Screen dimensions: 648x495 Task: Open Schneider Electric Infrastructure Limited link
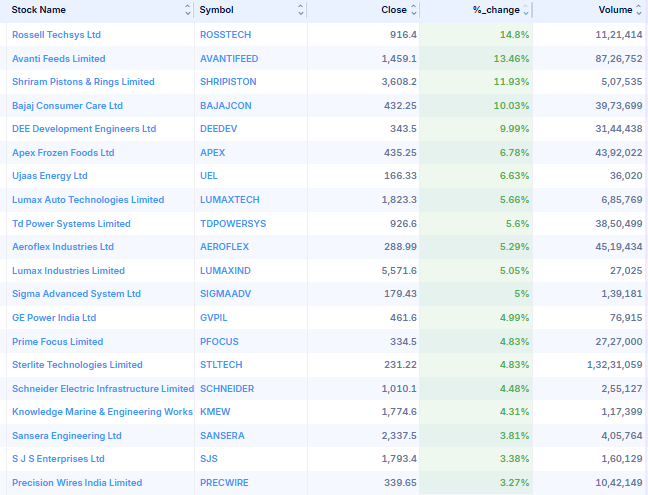click(103, 389)
